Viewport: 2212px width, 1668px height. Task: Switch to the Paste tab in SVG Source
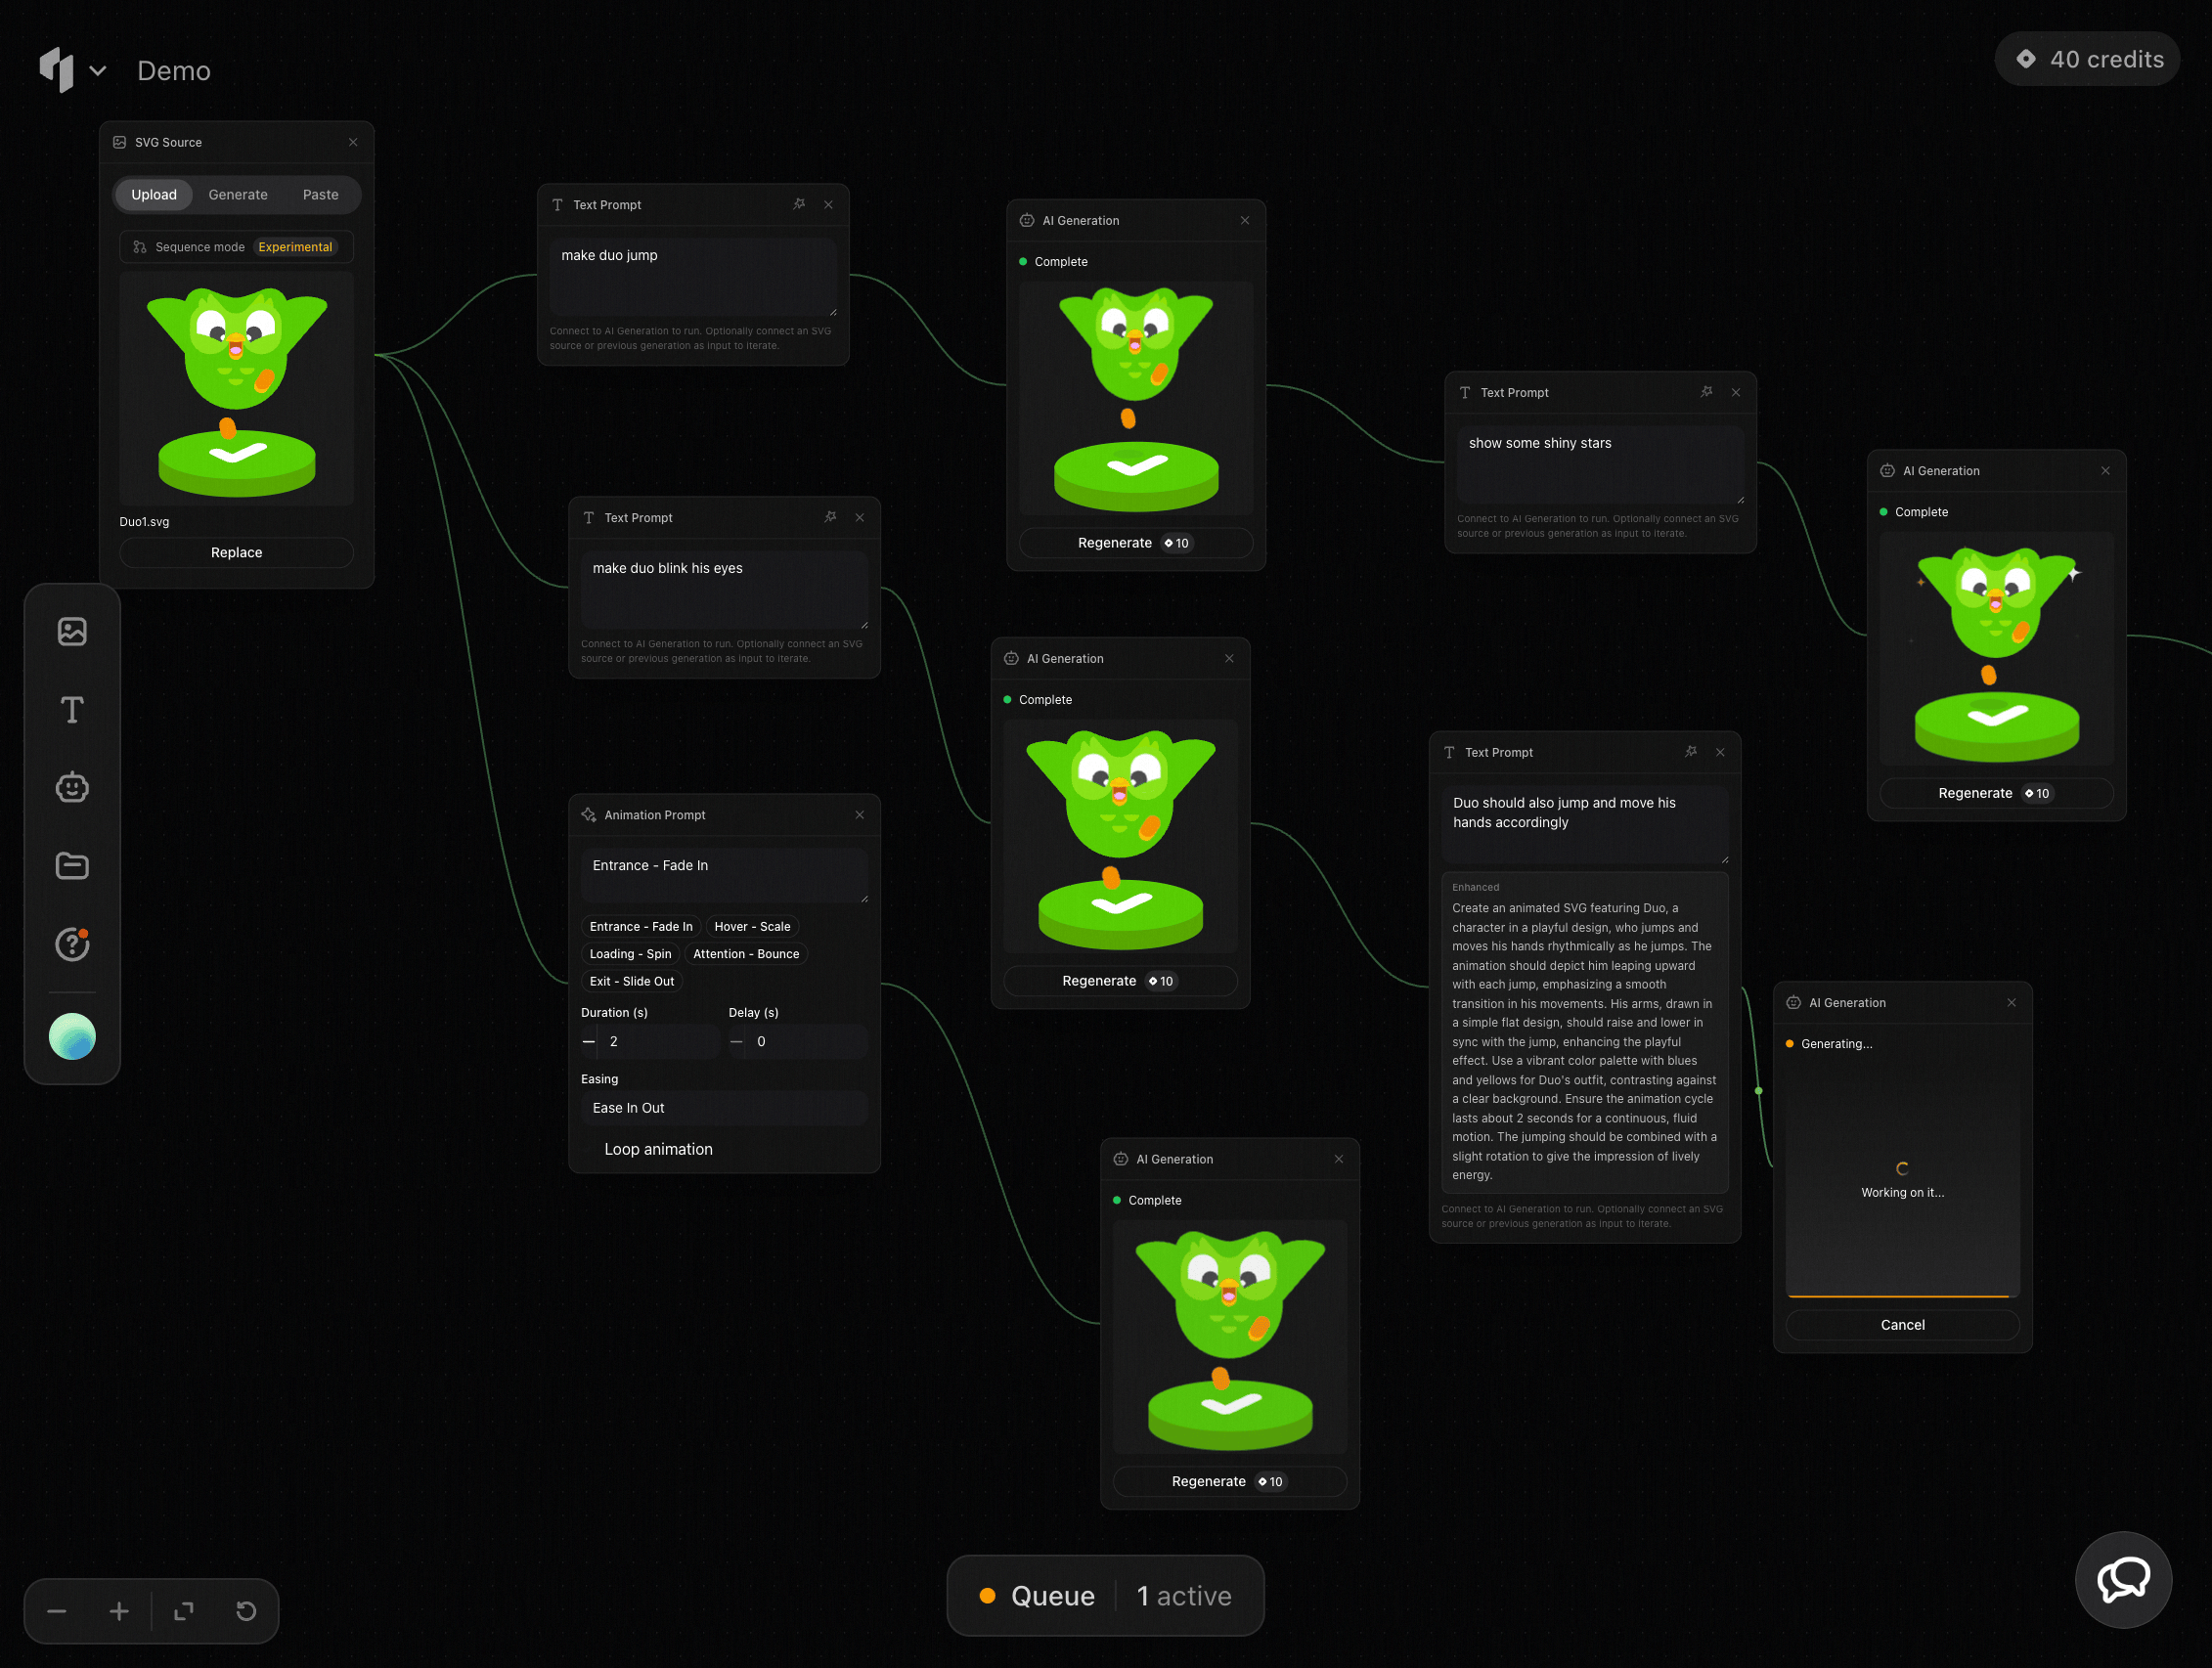[x=320, y=195]
